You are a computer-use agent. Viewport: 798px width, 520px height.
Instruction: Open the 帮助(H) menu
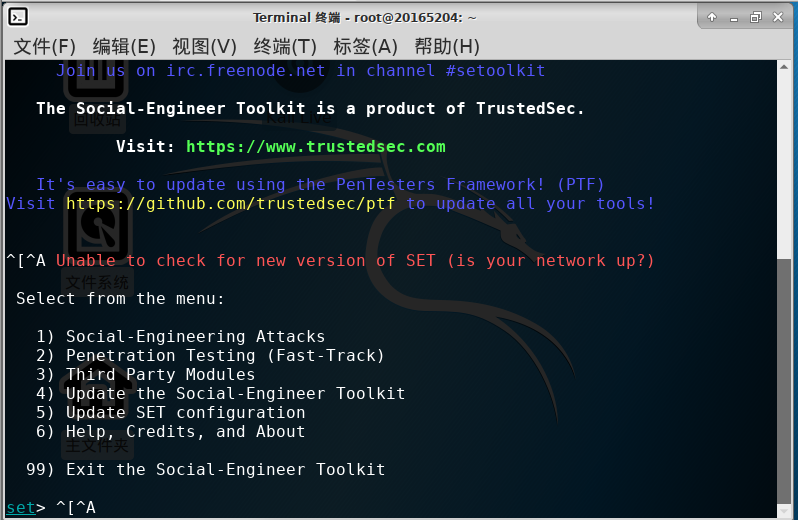point(447,46)
